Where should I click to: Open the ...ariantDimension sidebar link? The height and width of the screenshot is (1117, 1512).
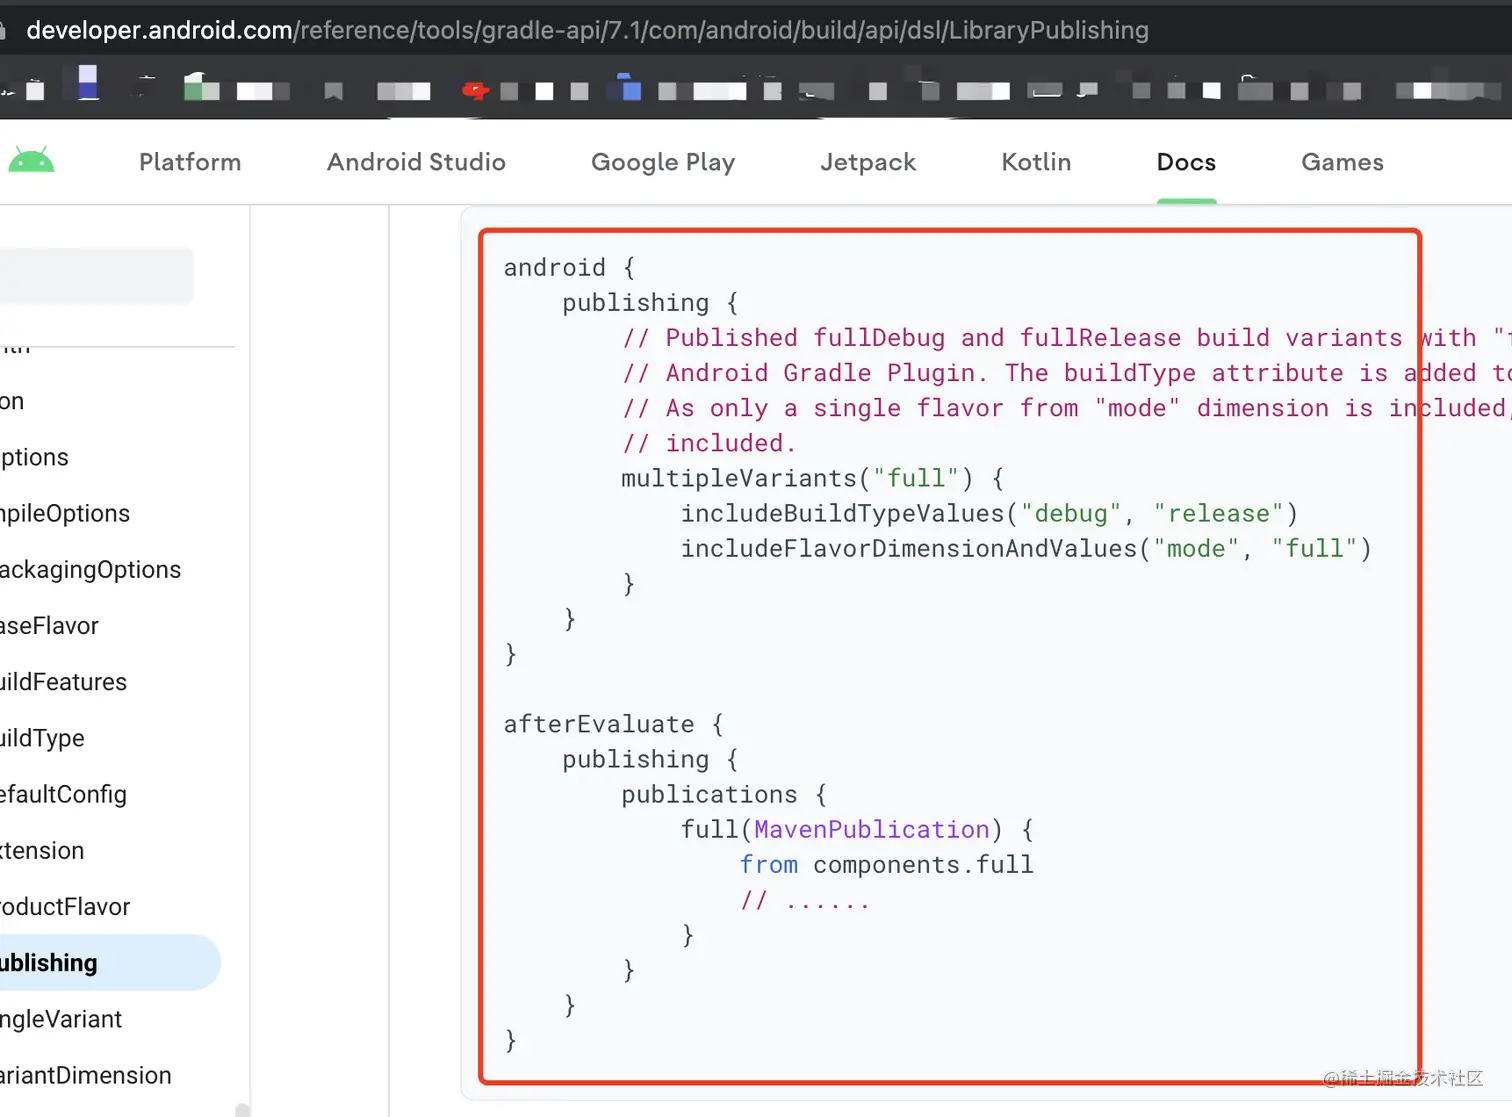click(86, 1075)
